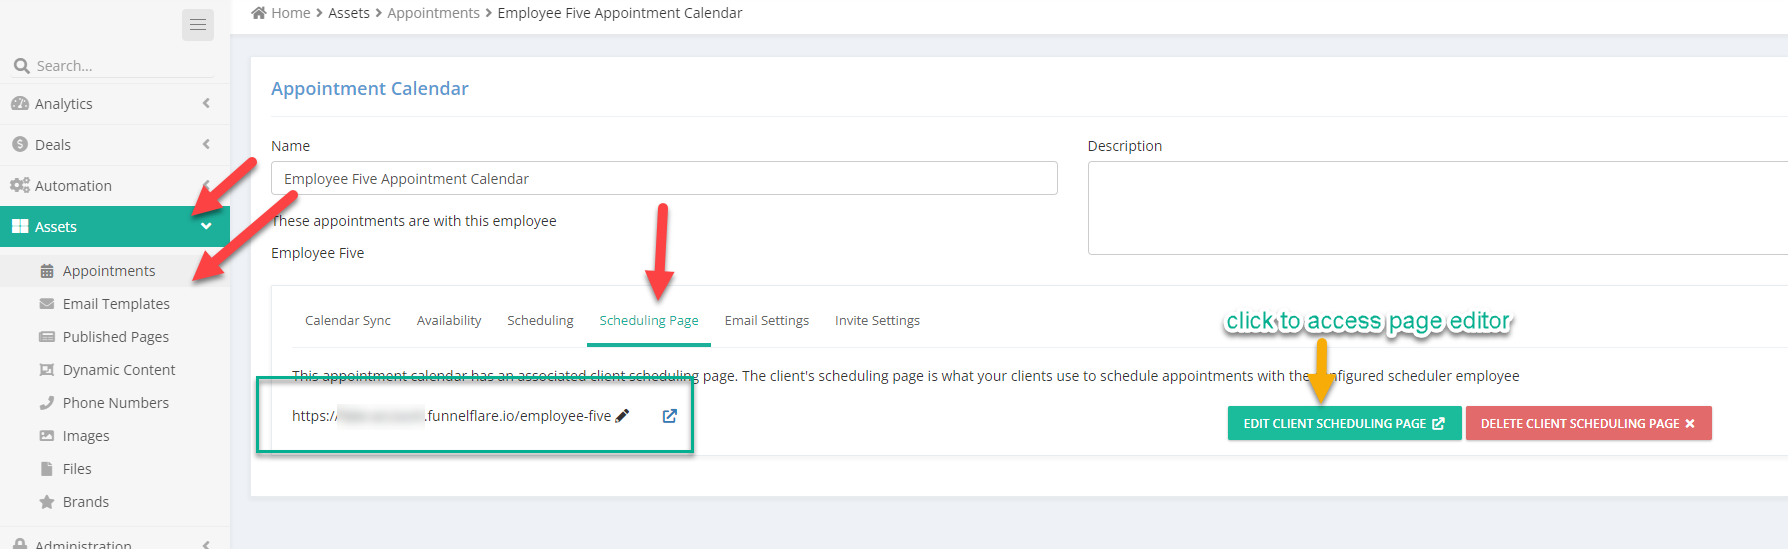This screenshot has width=1788, height=549.
Task: Click the Email Templates envelope icon
Action: click(47, 304)
